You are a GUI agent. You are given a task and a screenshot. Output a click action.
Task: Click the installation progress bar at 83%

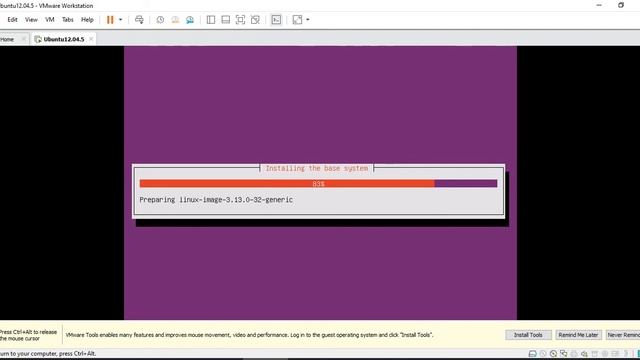click(x=318, y=184)
